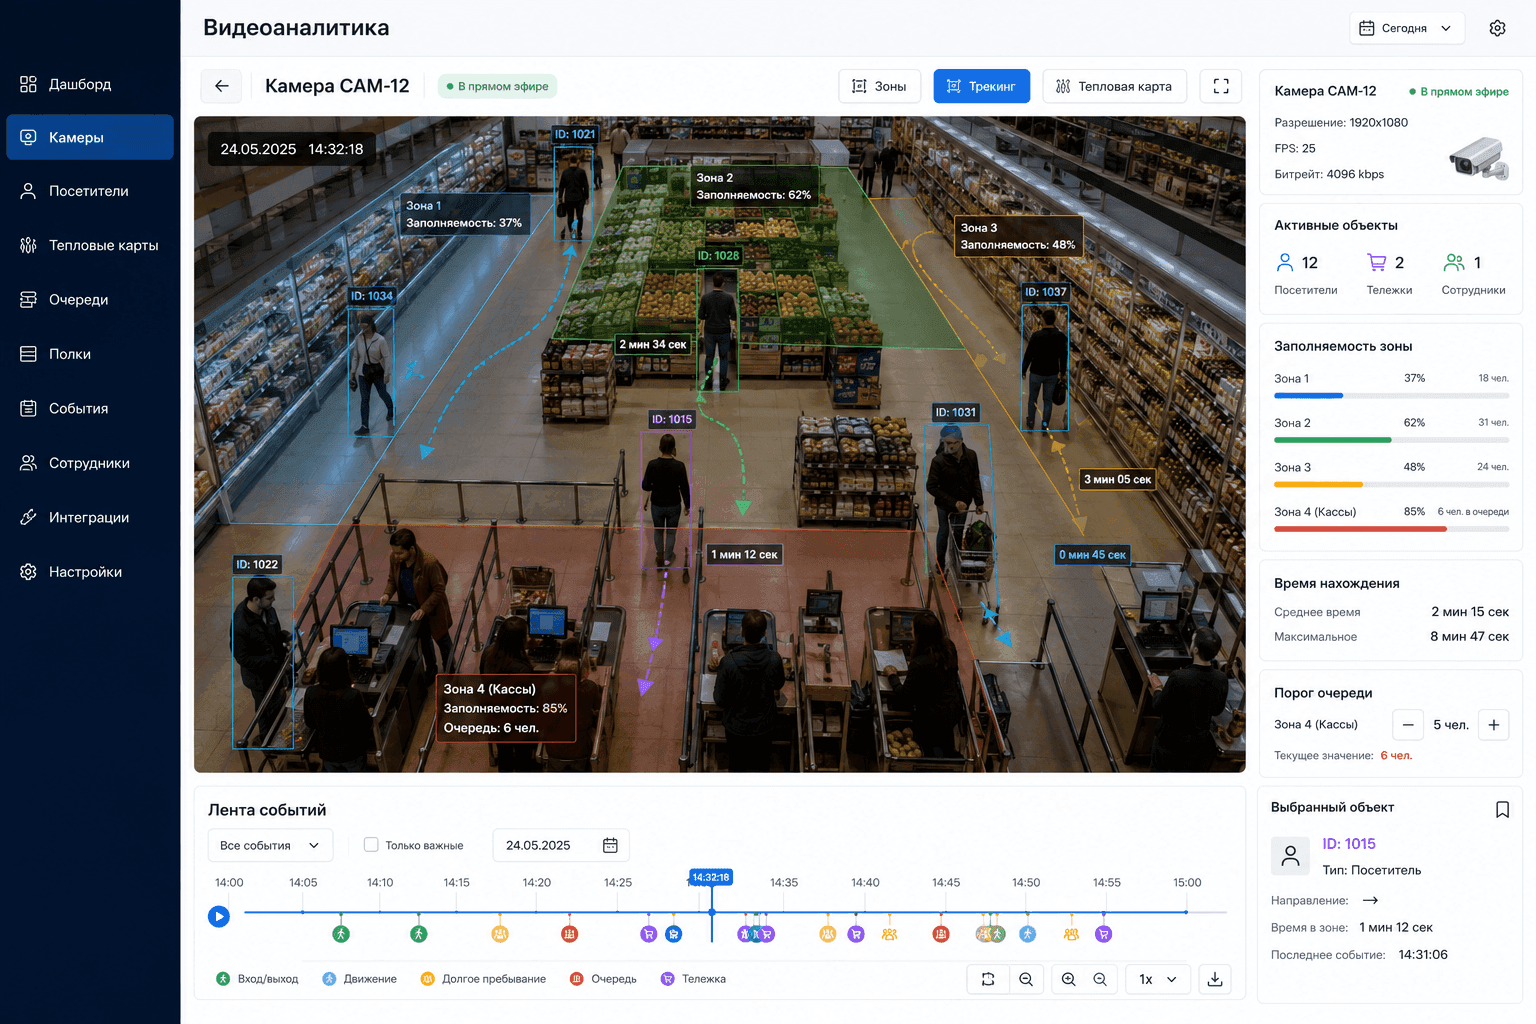Zoom in on the event timeline

pyautogui.click(x=1068, y=979)
